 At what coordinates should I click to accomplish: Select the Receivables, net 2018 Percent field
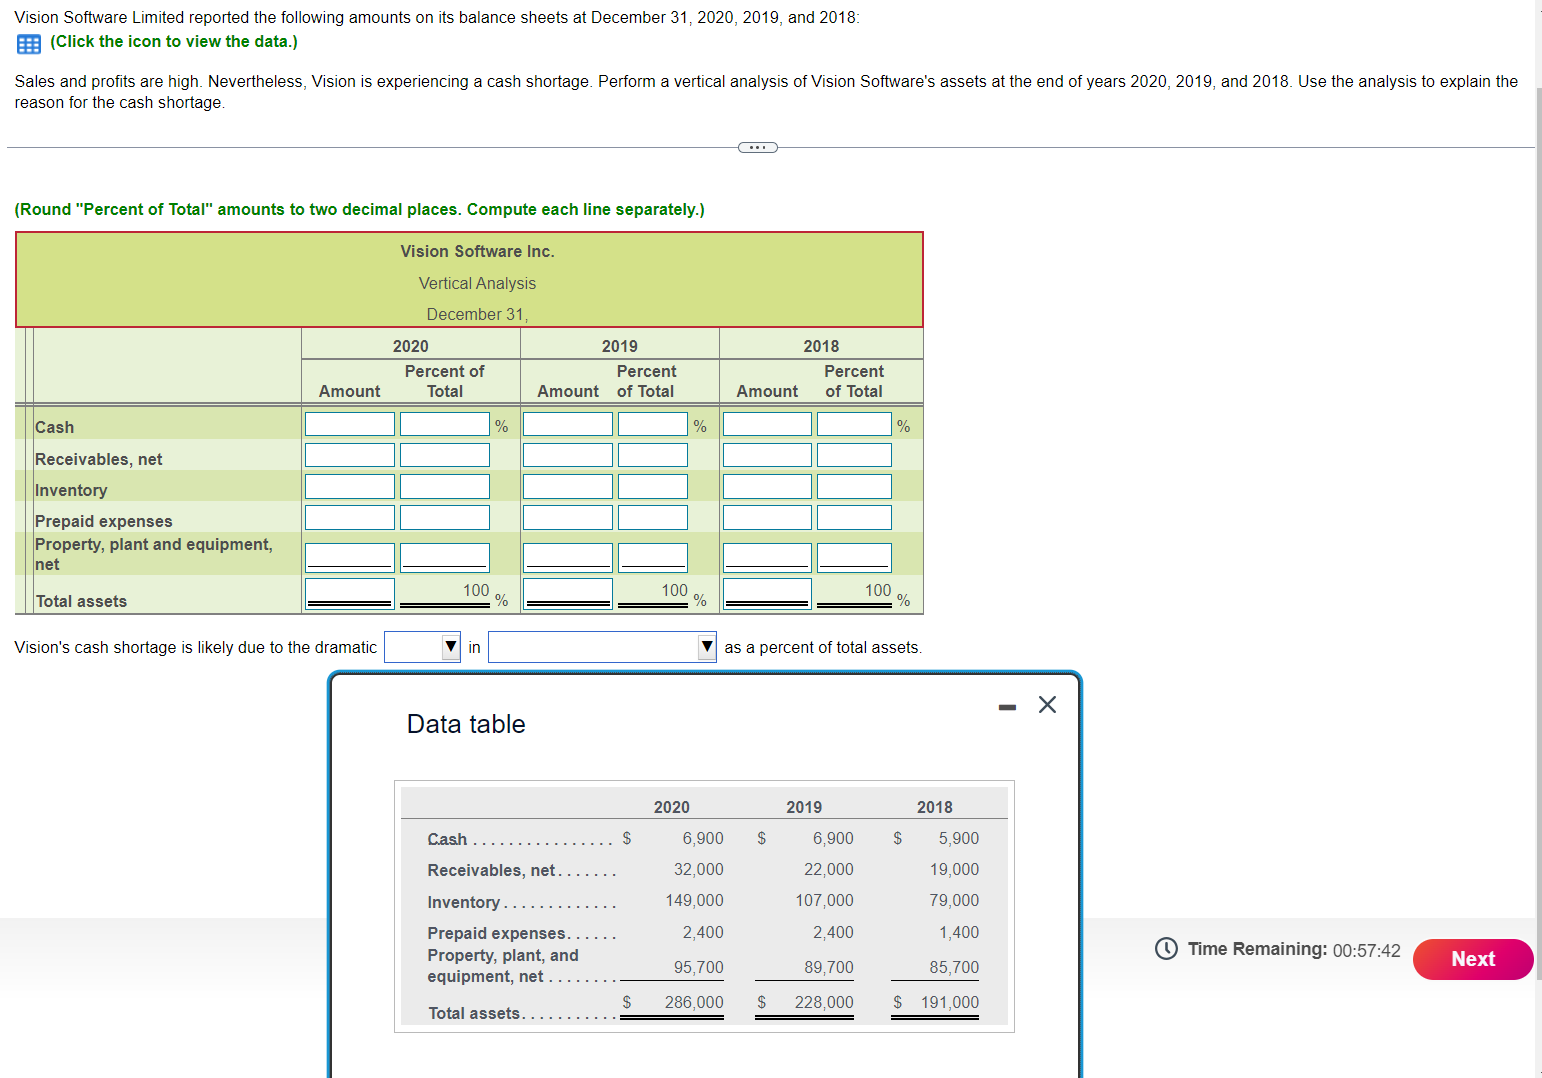click(x=854, y=455)
